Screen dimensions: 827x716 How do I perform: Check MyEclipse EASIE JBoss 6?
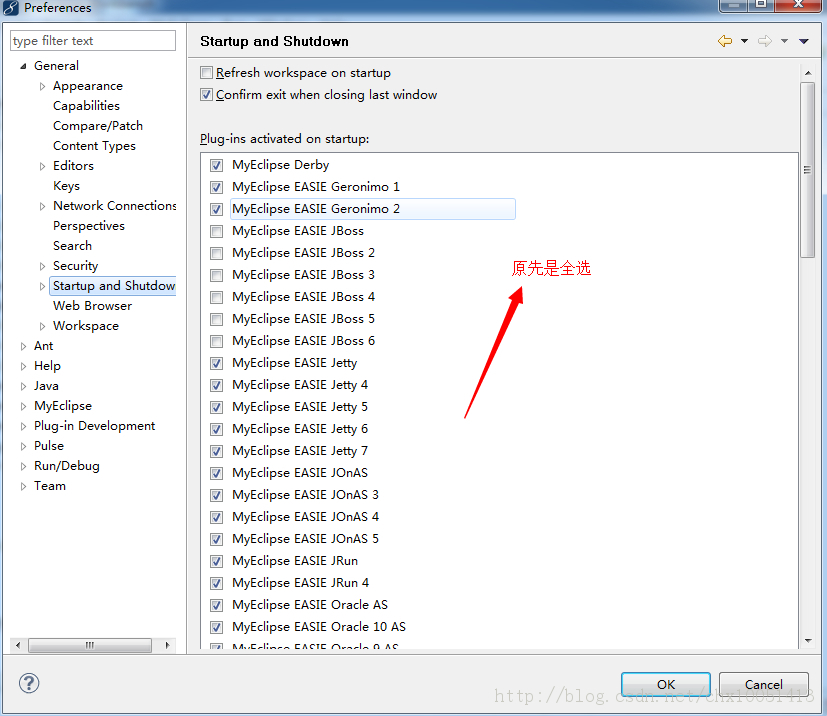(x=216, y=341)
